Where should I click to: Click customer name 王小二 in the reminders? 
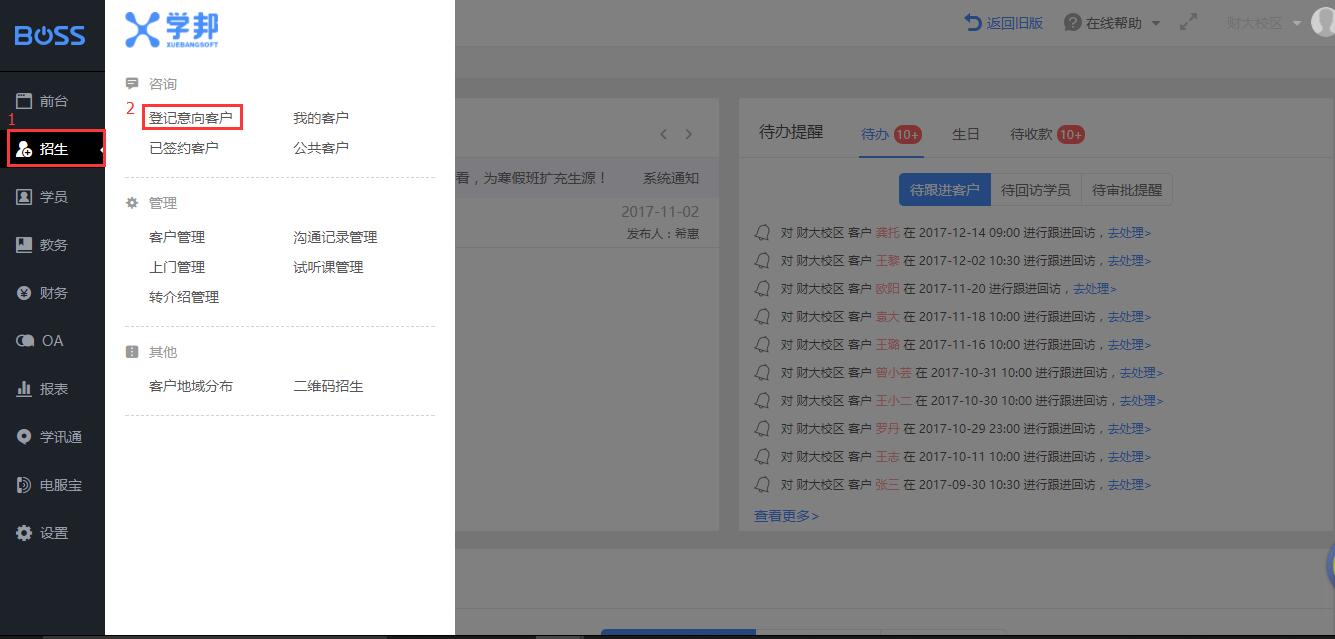pos(893,401)
